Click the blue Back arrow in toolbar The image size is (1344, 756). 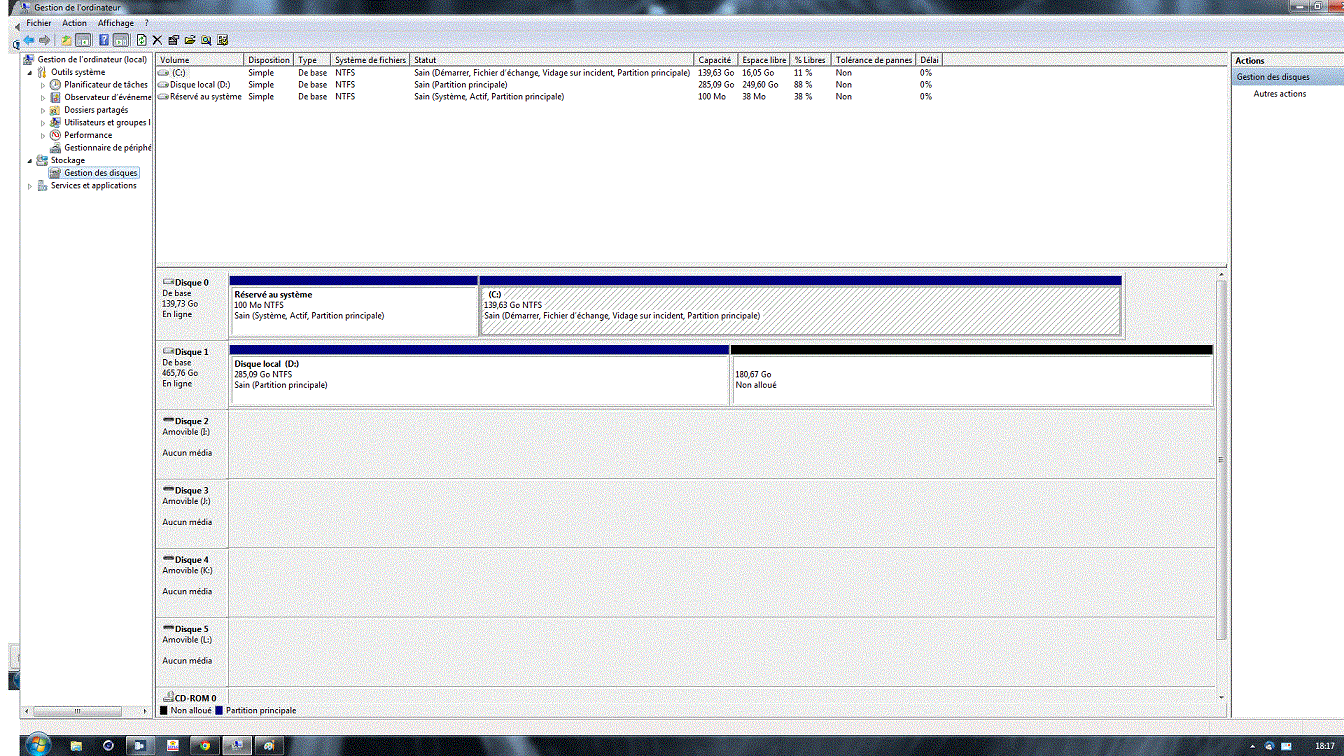[x=29, y=40]
